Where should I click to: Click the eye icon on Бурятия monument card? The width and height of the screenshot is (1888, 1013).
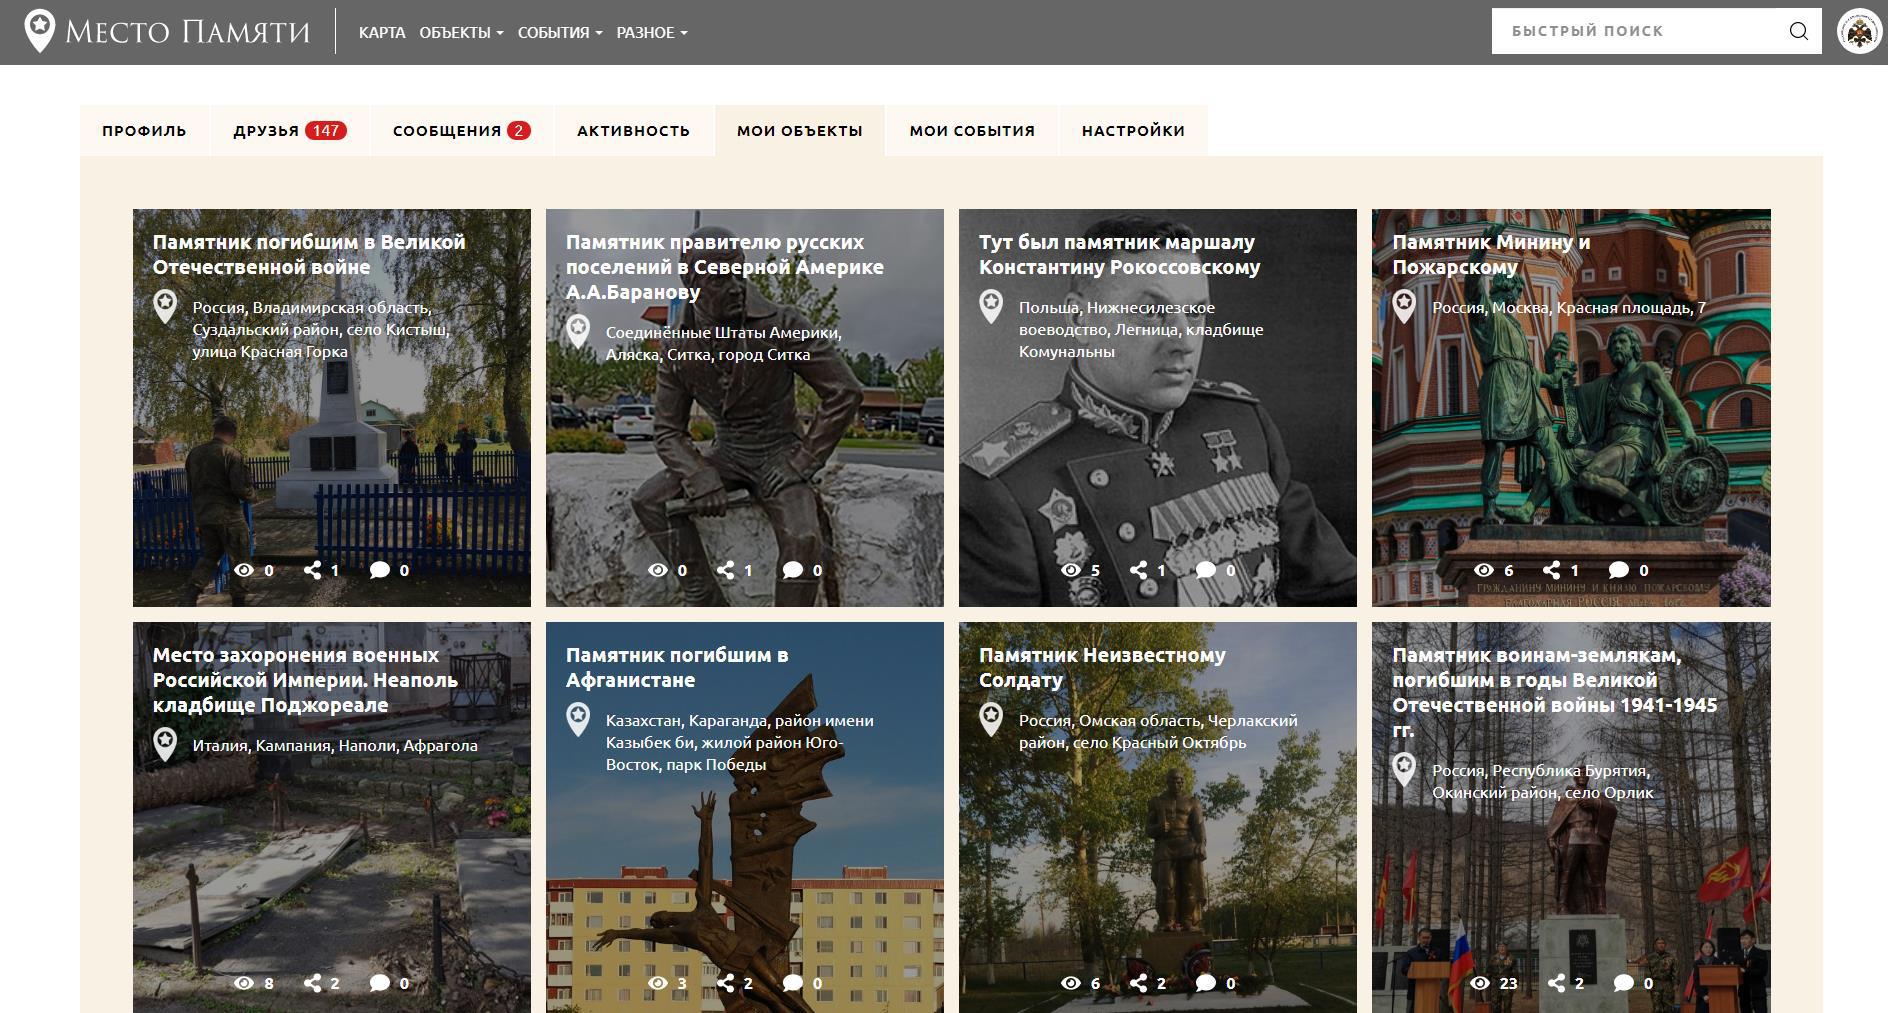1480,983
